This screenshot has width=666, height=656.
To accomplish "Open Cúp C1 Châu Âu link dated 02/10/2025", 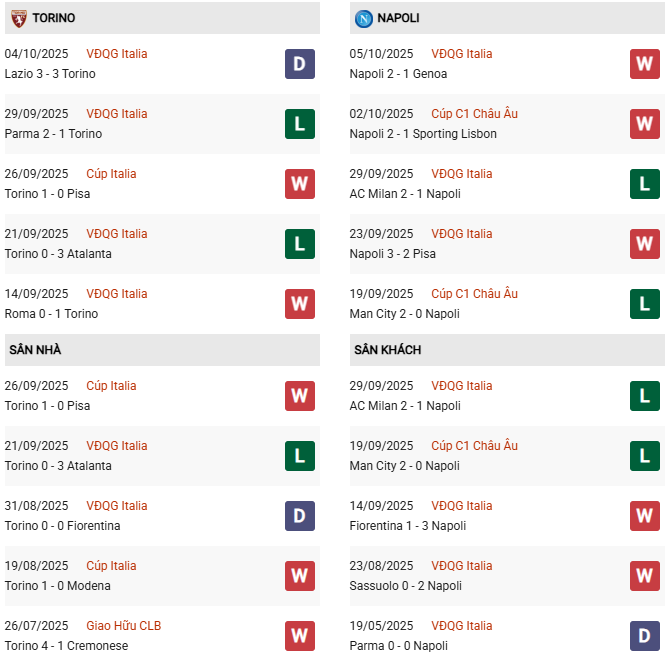I will coord(474,114).
